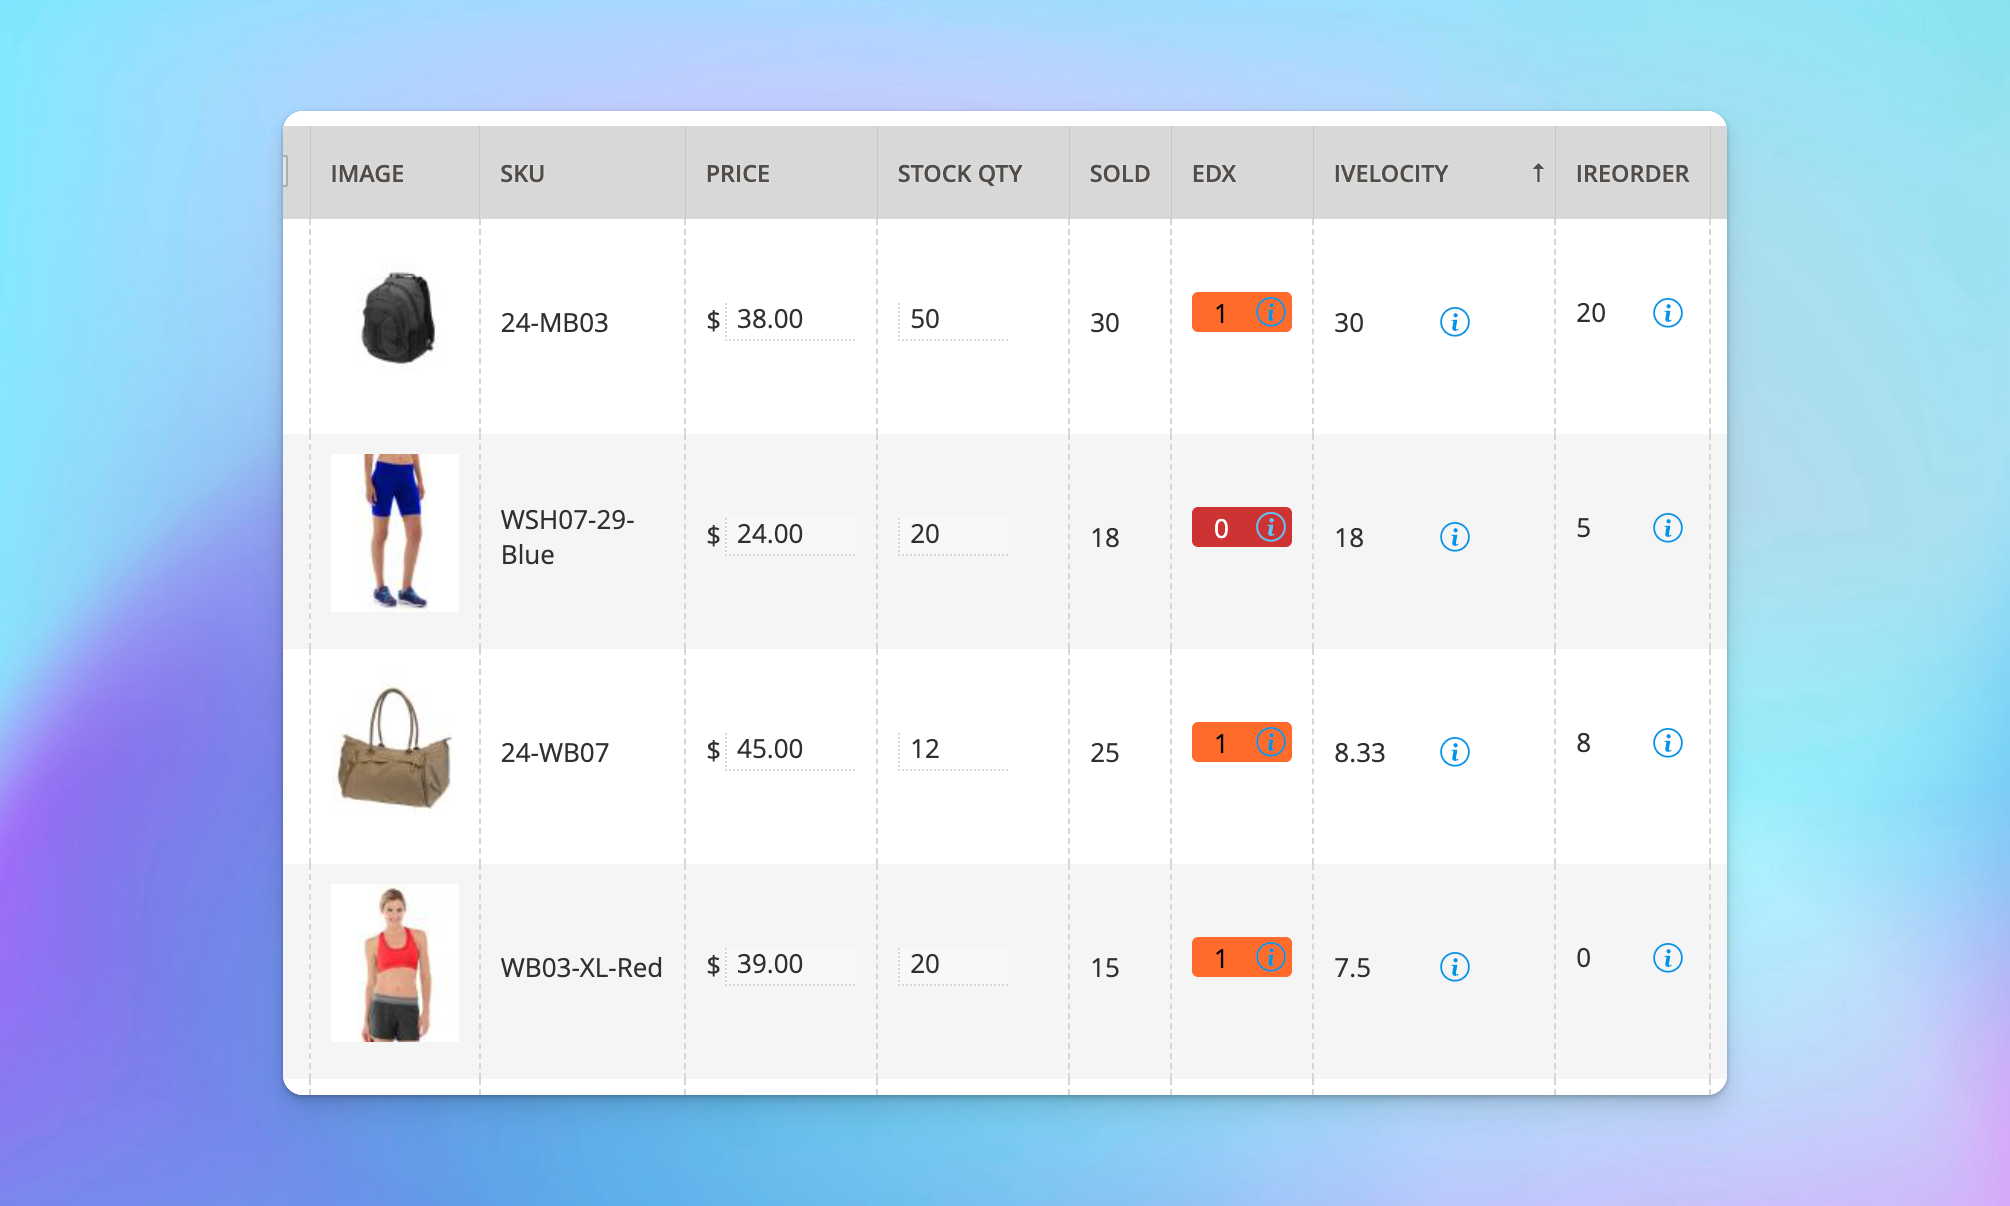Edit stock qty field for WSH07-29-Blue
The height and width of the screenshot is (1206, 2010).
pyautogui.click(x=953, y=535)
